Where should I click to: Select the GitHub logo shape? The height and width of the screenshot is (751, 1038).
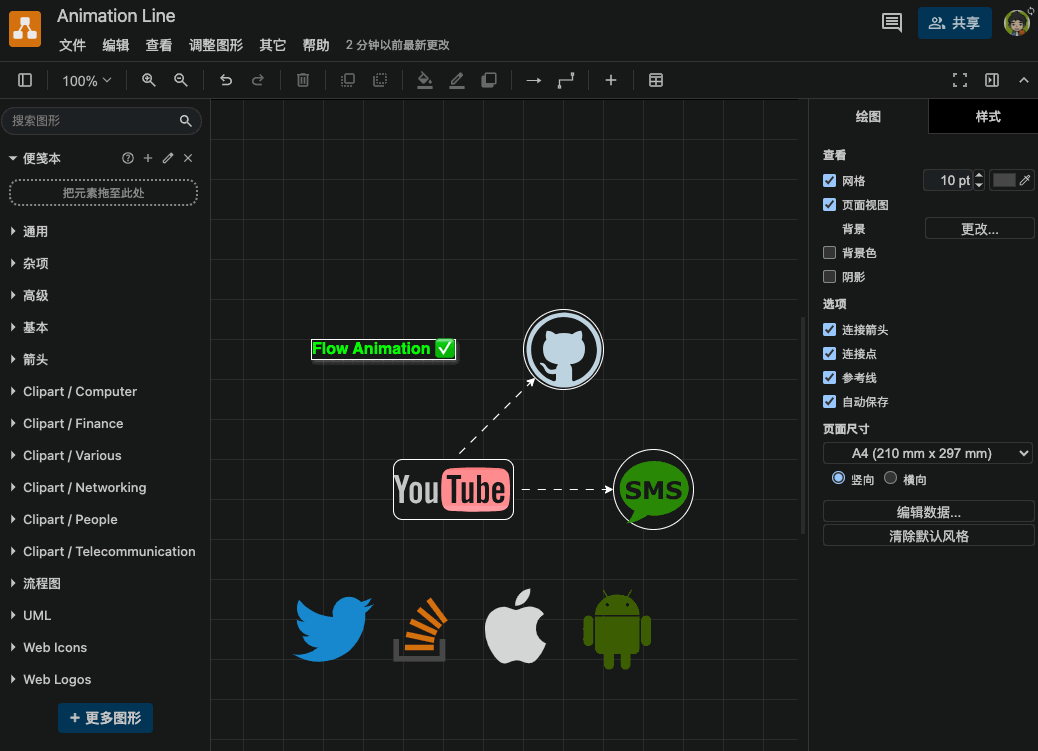[x=563, y=349]
